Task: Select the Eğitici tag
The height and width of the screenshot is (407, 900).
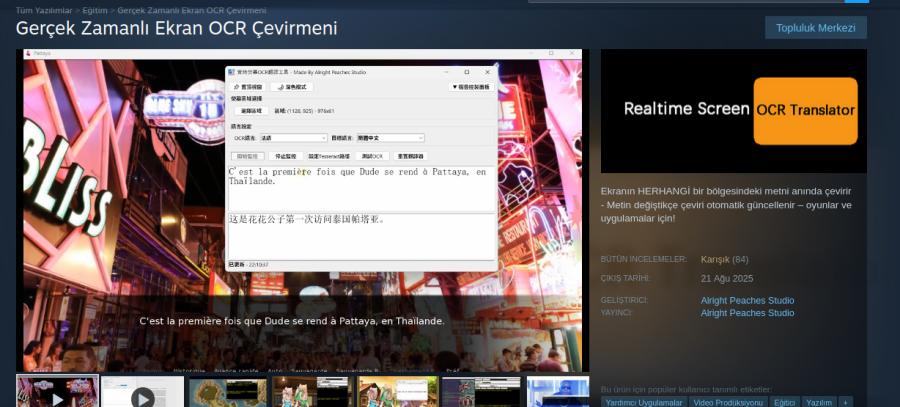Action: tap(784, 402)
